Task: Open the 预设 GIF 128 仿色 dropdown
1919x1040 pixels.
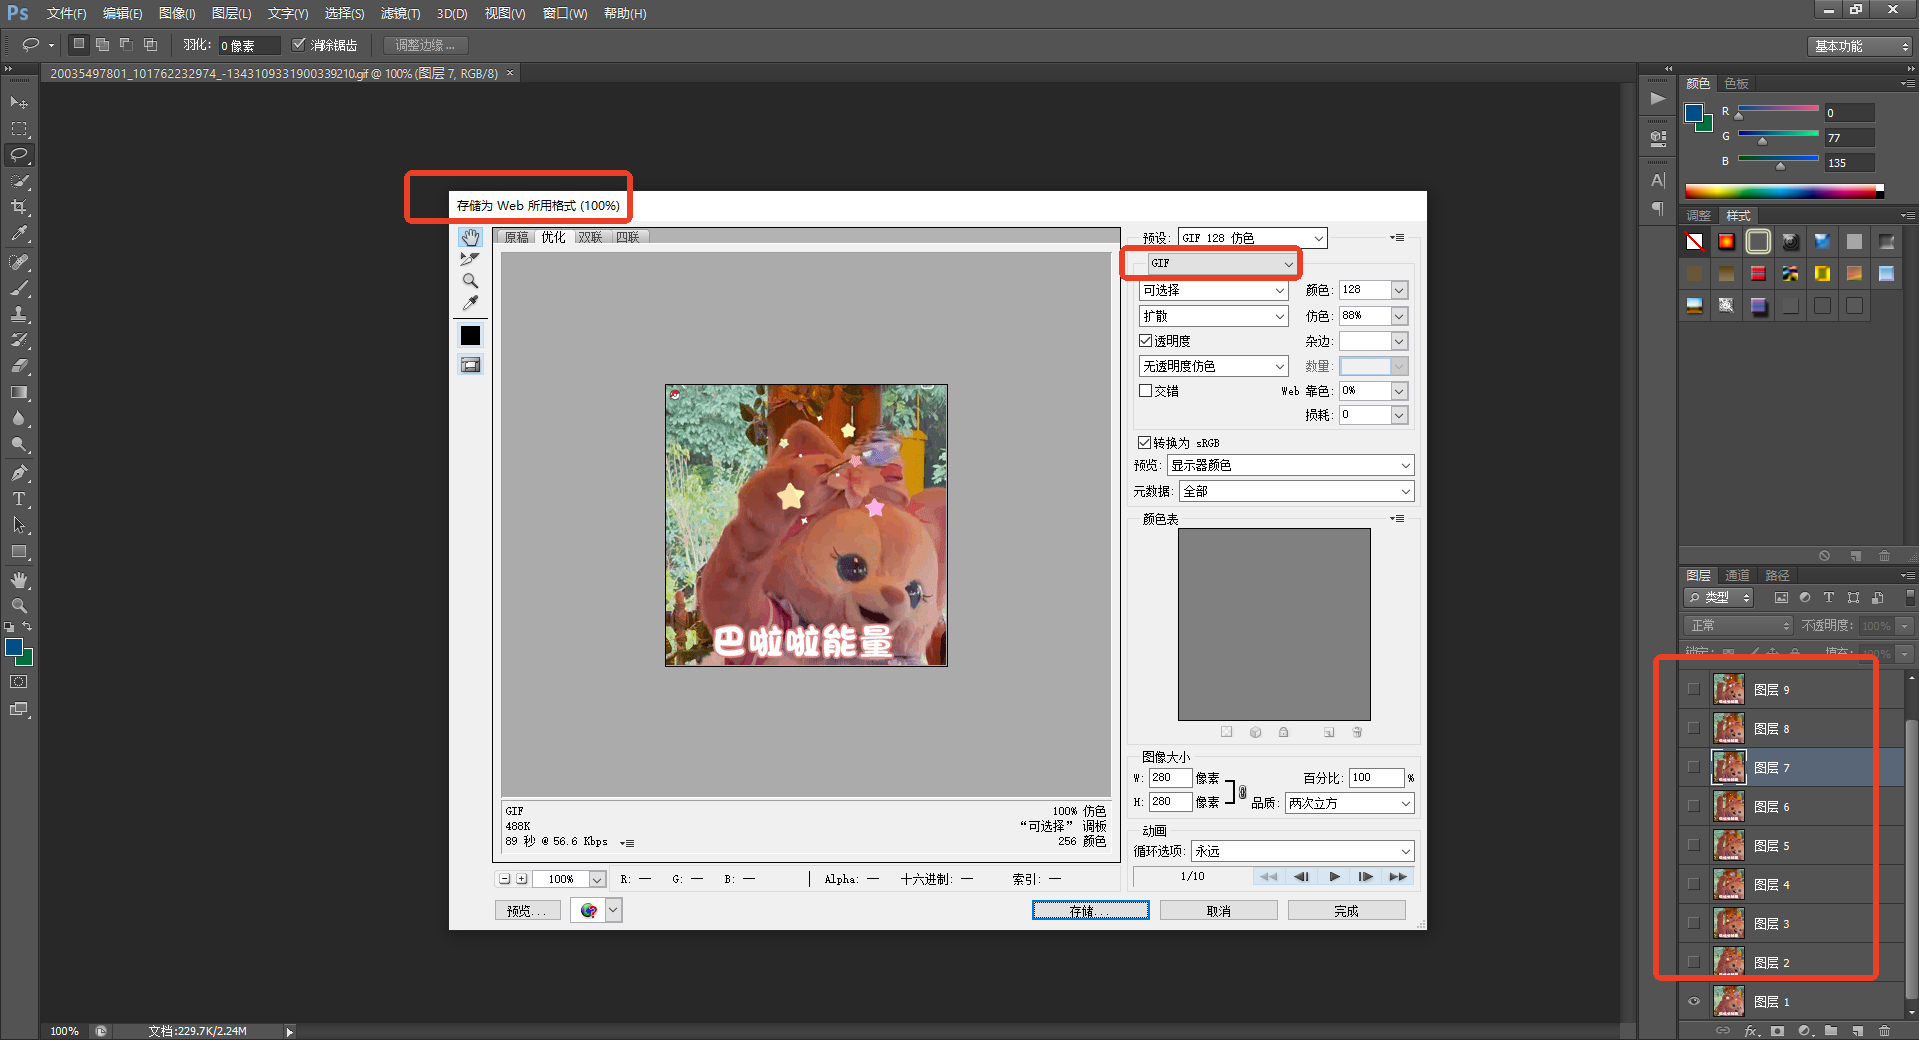Action: pyautogui.click(x=1253, y=238)
